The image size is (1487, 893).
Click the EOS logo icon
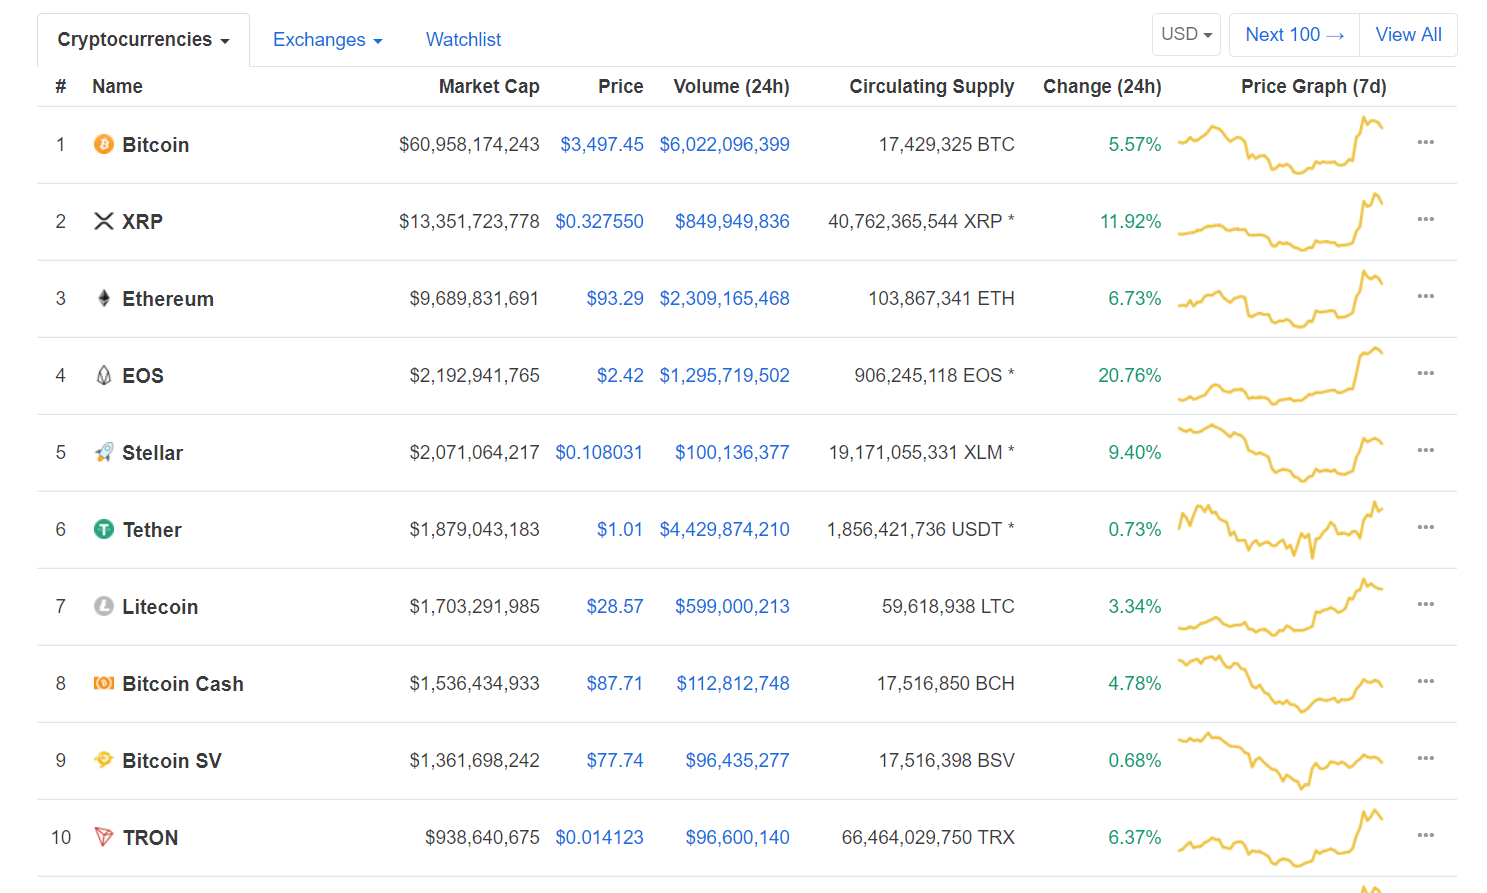pyautogui.click(x=104, y=375)
